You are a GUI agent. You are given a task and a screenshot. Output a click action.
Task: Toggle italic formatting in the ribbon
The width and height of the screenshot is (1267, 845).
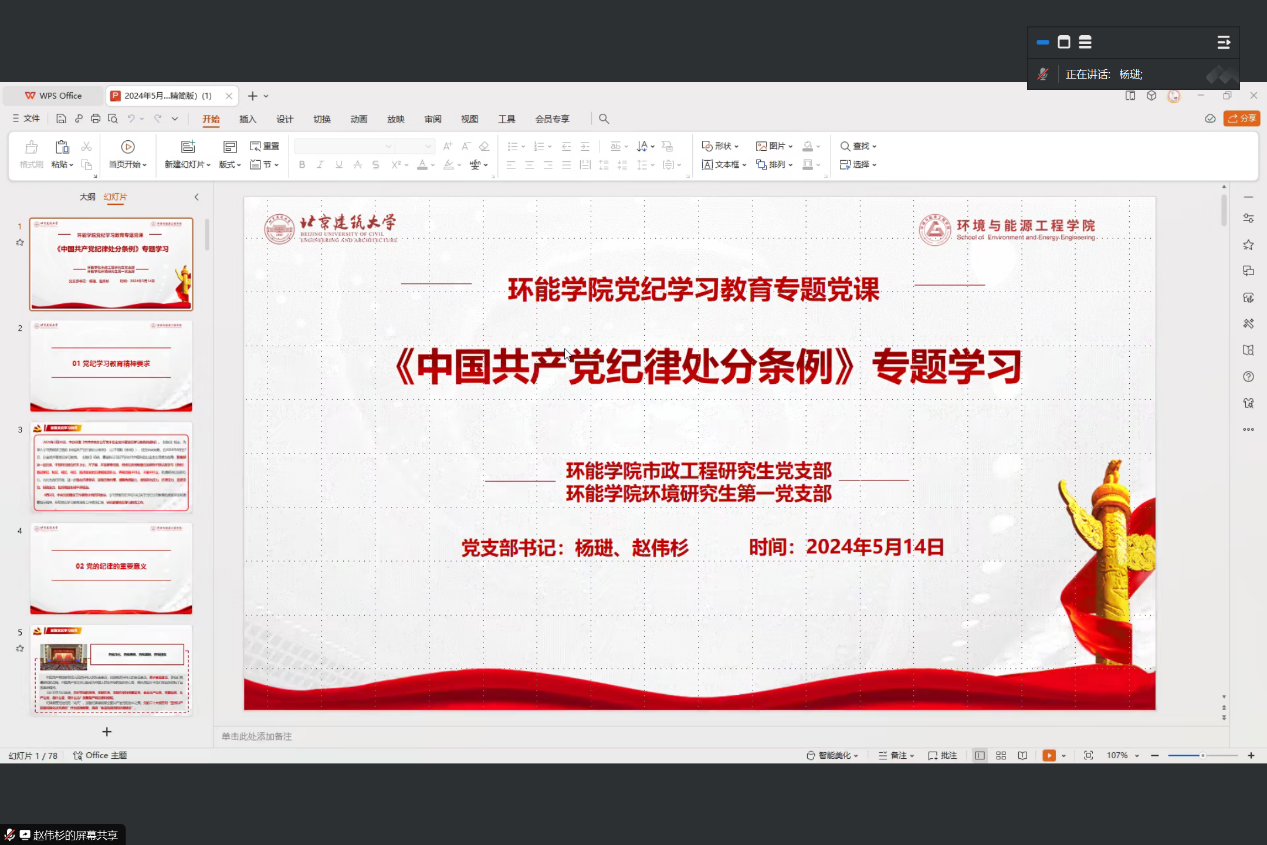click(320, 165)
